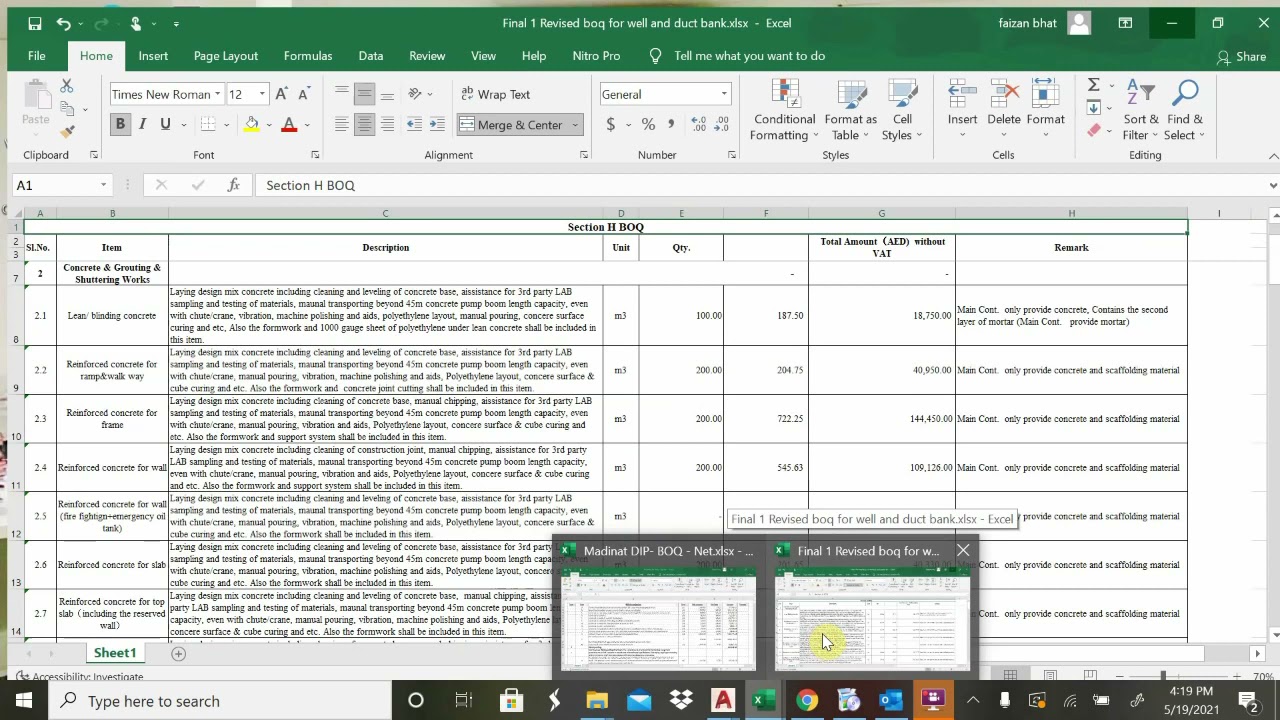Open the Font settings dialog launcher

315,155
